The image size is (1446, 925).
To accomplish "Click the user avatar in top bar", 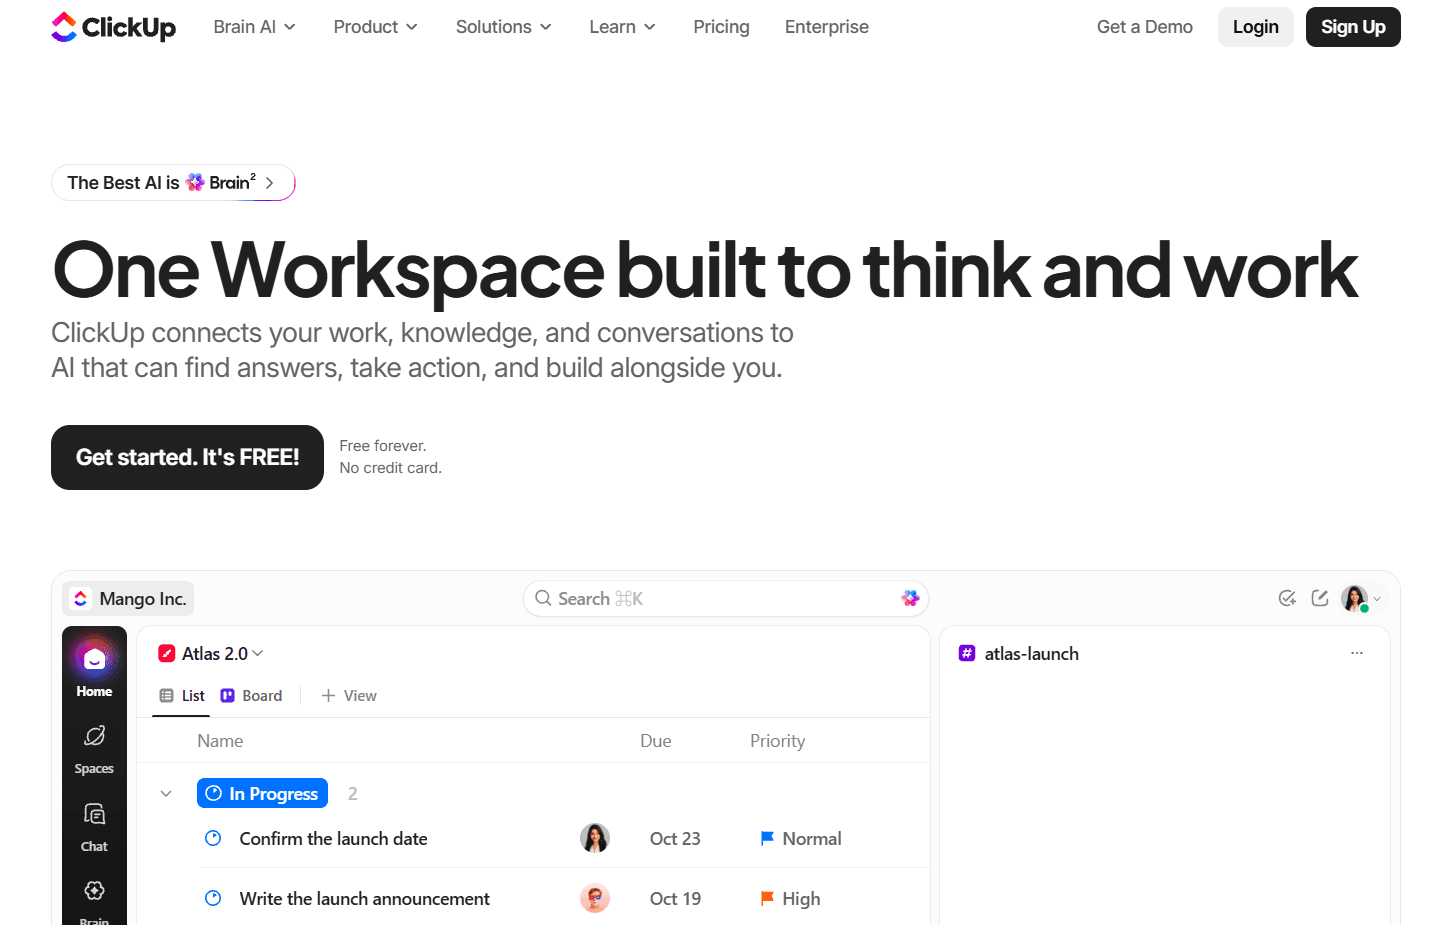I will (1355, 598).
